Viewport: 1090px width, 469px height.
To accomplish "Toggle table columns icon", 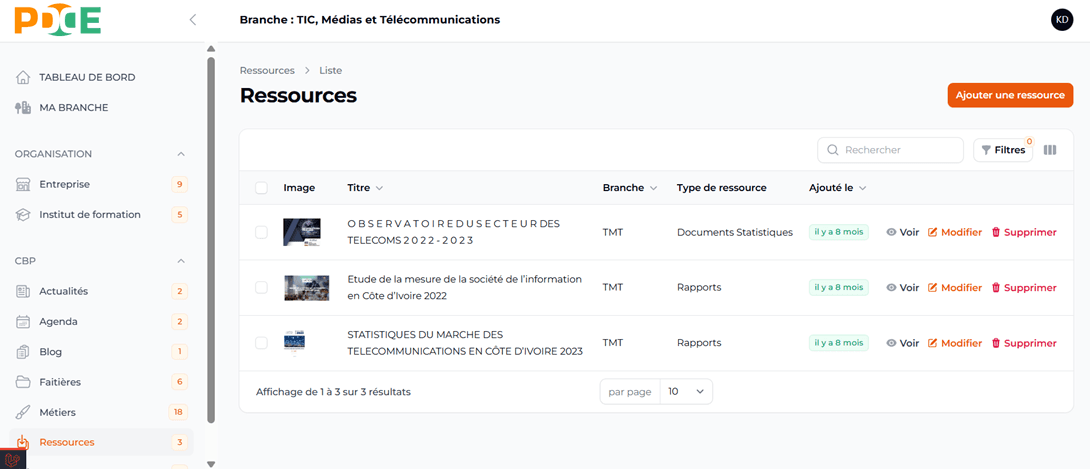I will (x=1050, y=150).
